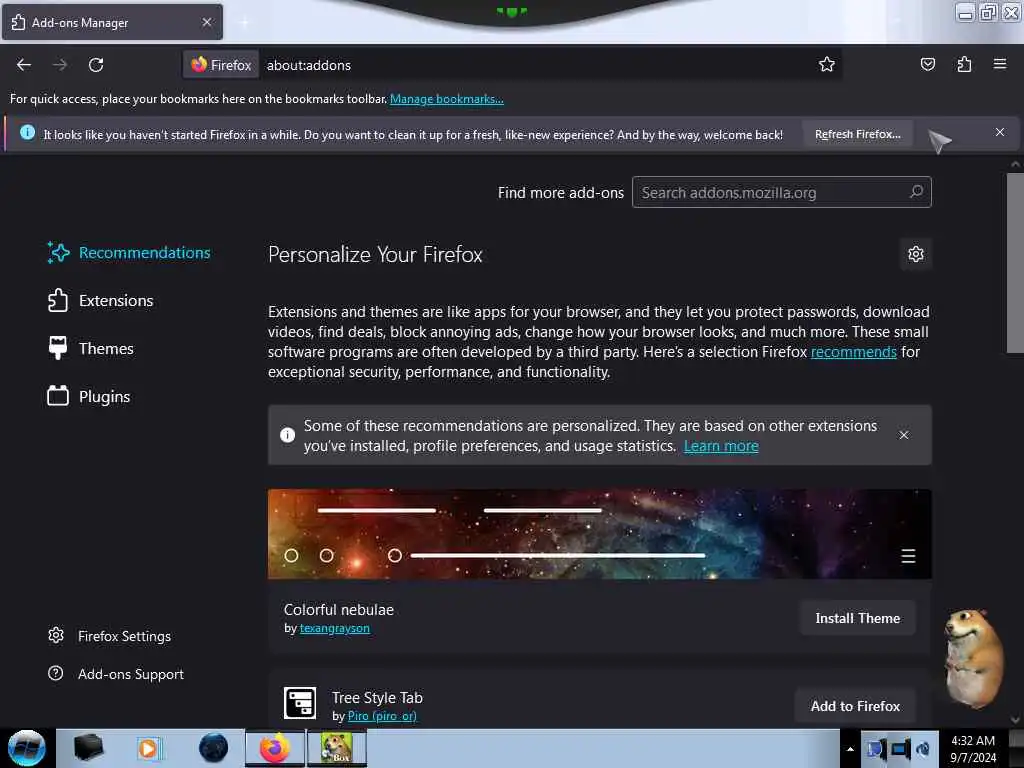Bookmark this page with the star icon
1024x768 pixels.
(827, 65)
